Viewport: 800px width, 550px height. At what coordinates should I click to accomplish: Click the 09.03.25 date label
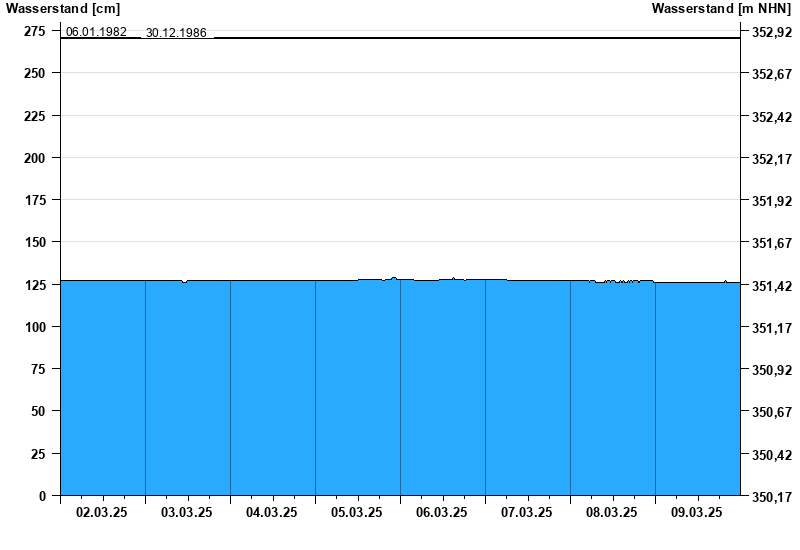(697, 512)
